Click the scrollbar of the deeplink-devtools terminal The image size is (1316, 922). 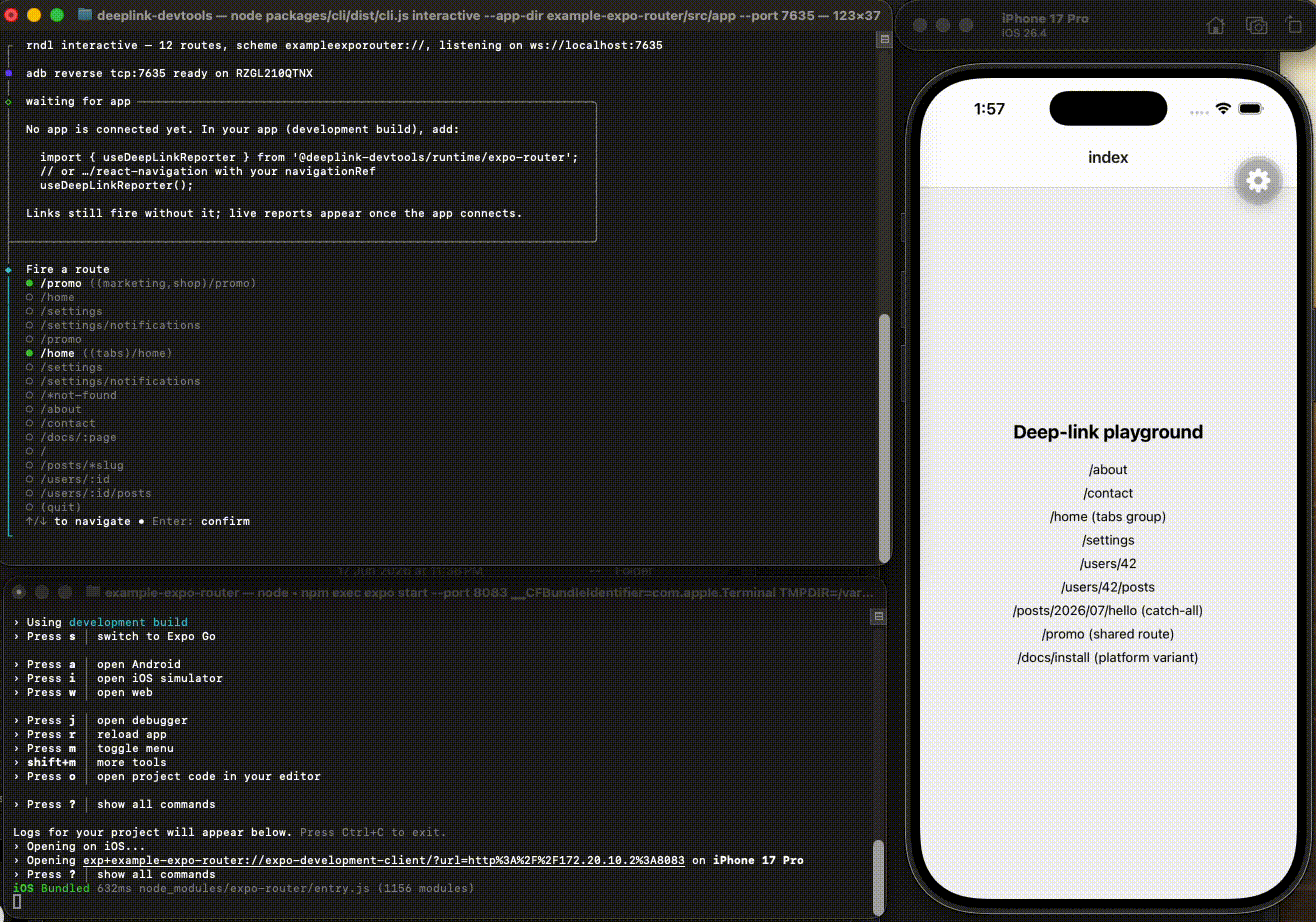tap(883, 438)
